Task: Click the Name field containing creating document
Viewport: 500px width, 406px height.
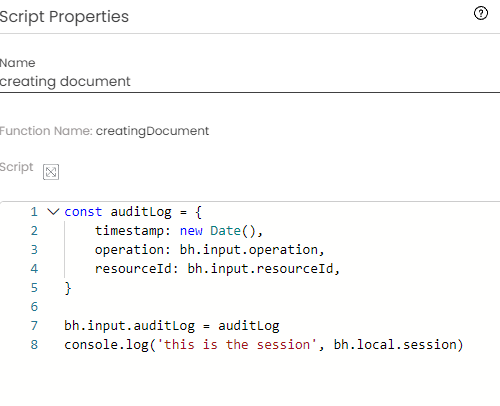Action: point(250,82)
